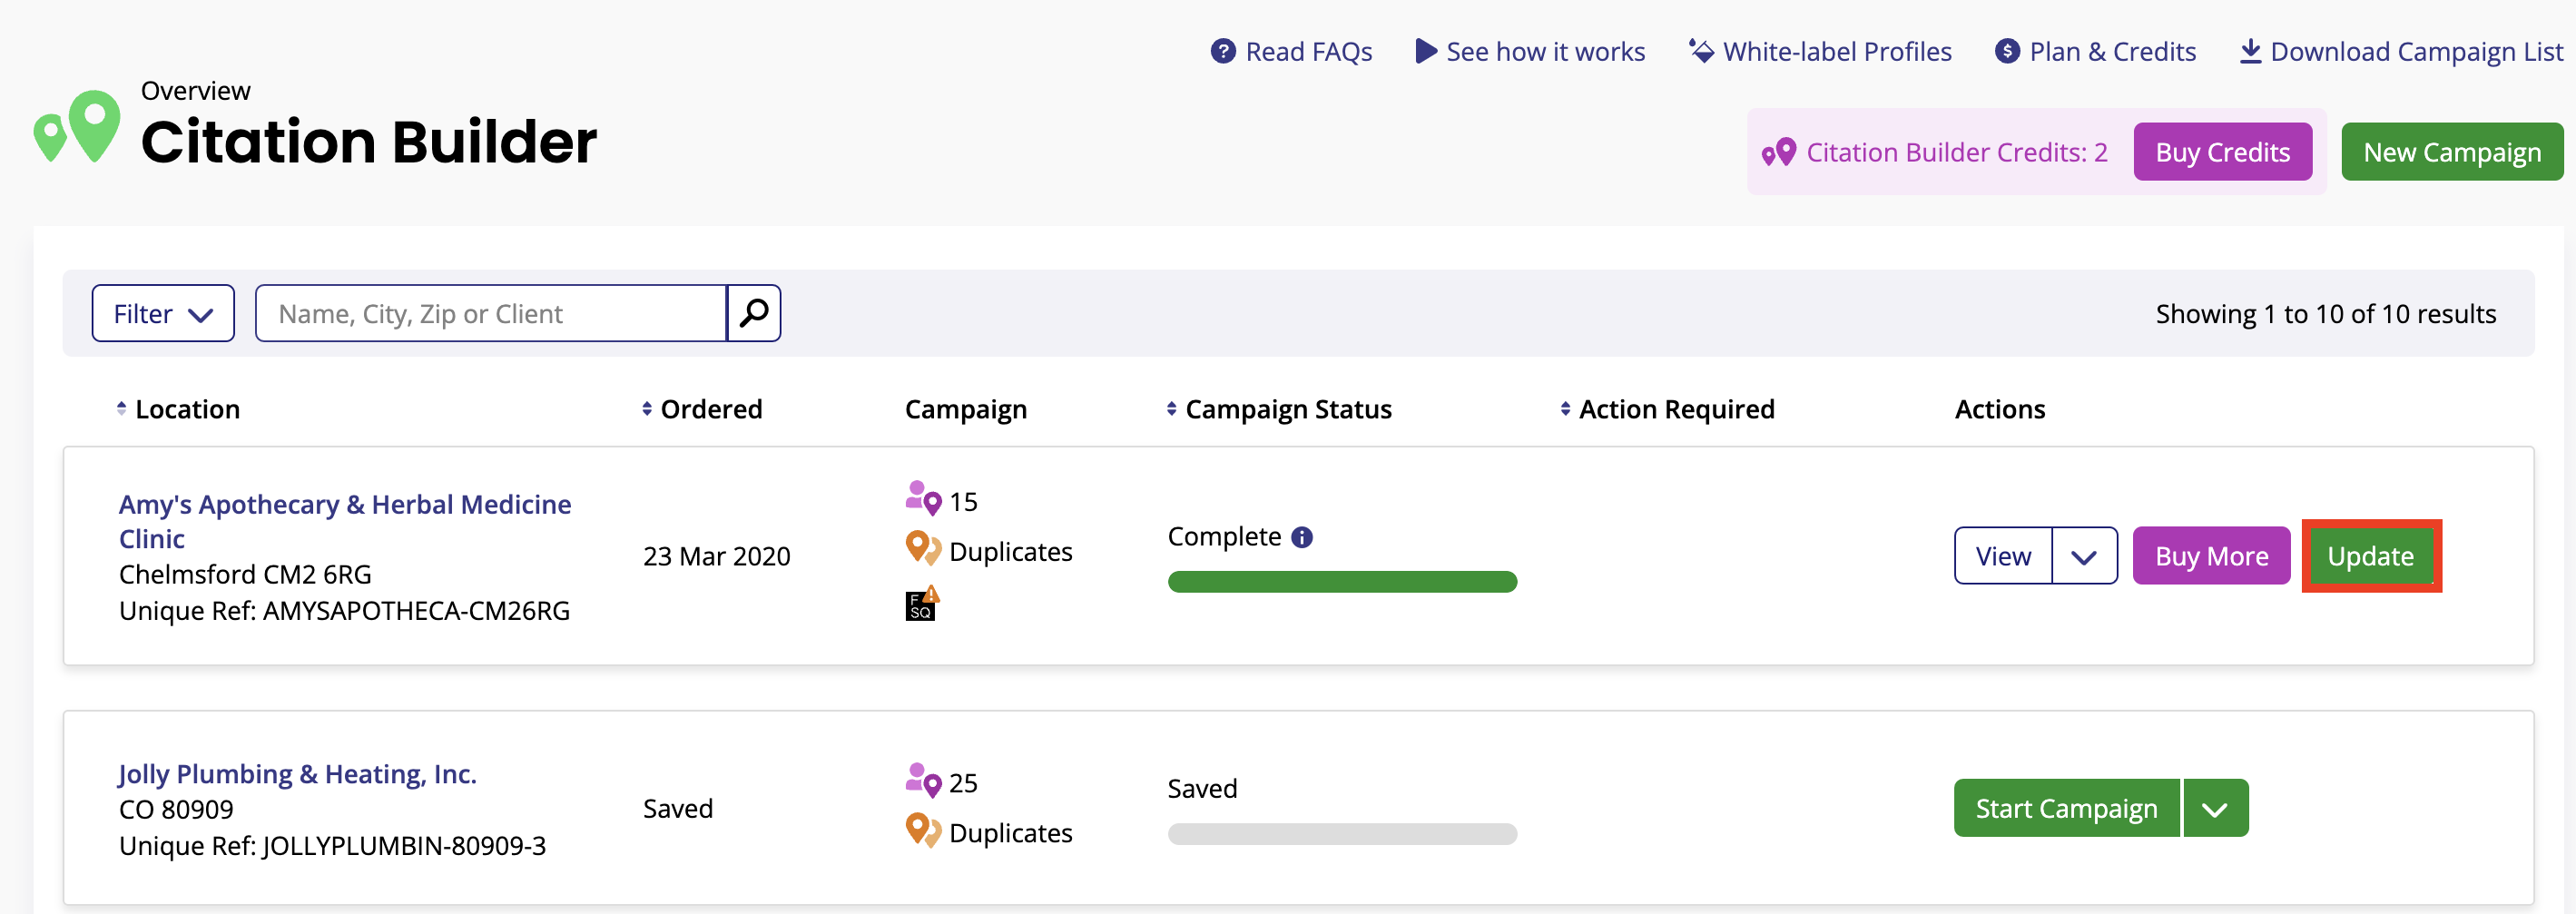Expand the Start Campaign dropdown arrow
This screenshot has height=914, width=2576.
coord(2214,808)
